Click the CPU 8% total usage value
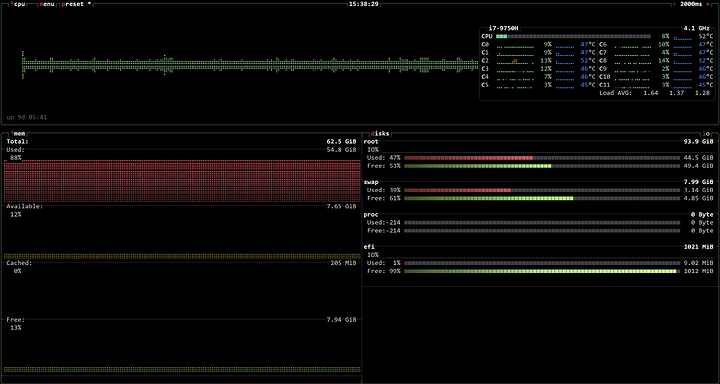The image size is (720, 384). pyautogui.click(x=665, y=36)
